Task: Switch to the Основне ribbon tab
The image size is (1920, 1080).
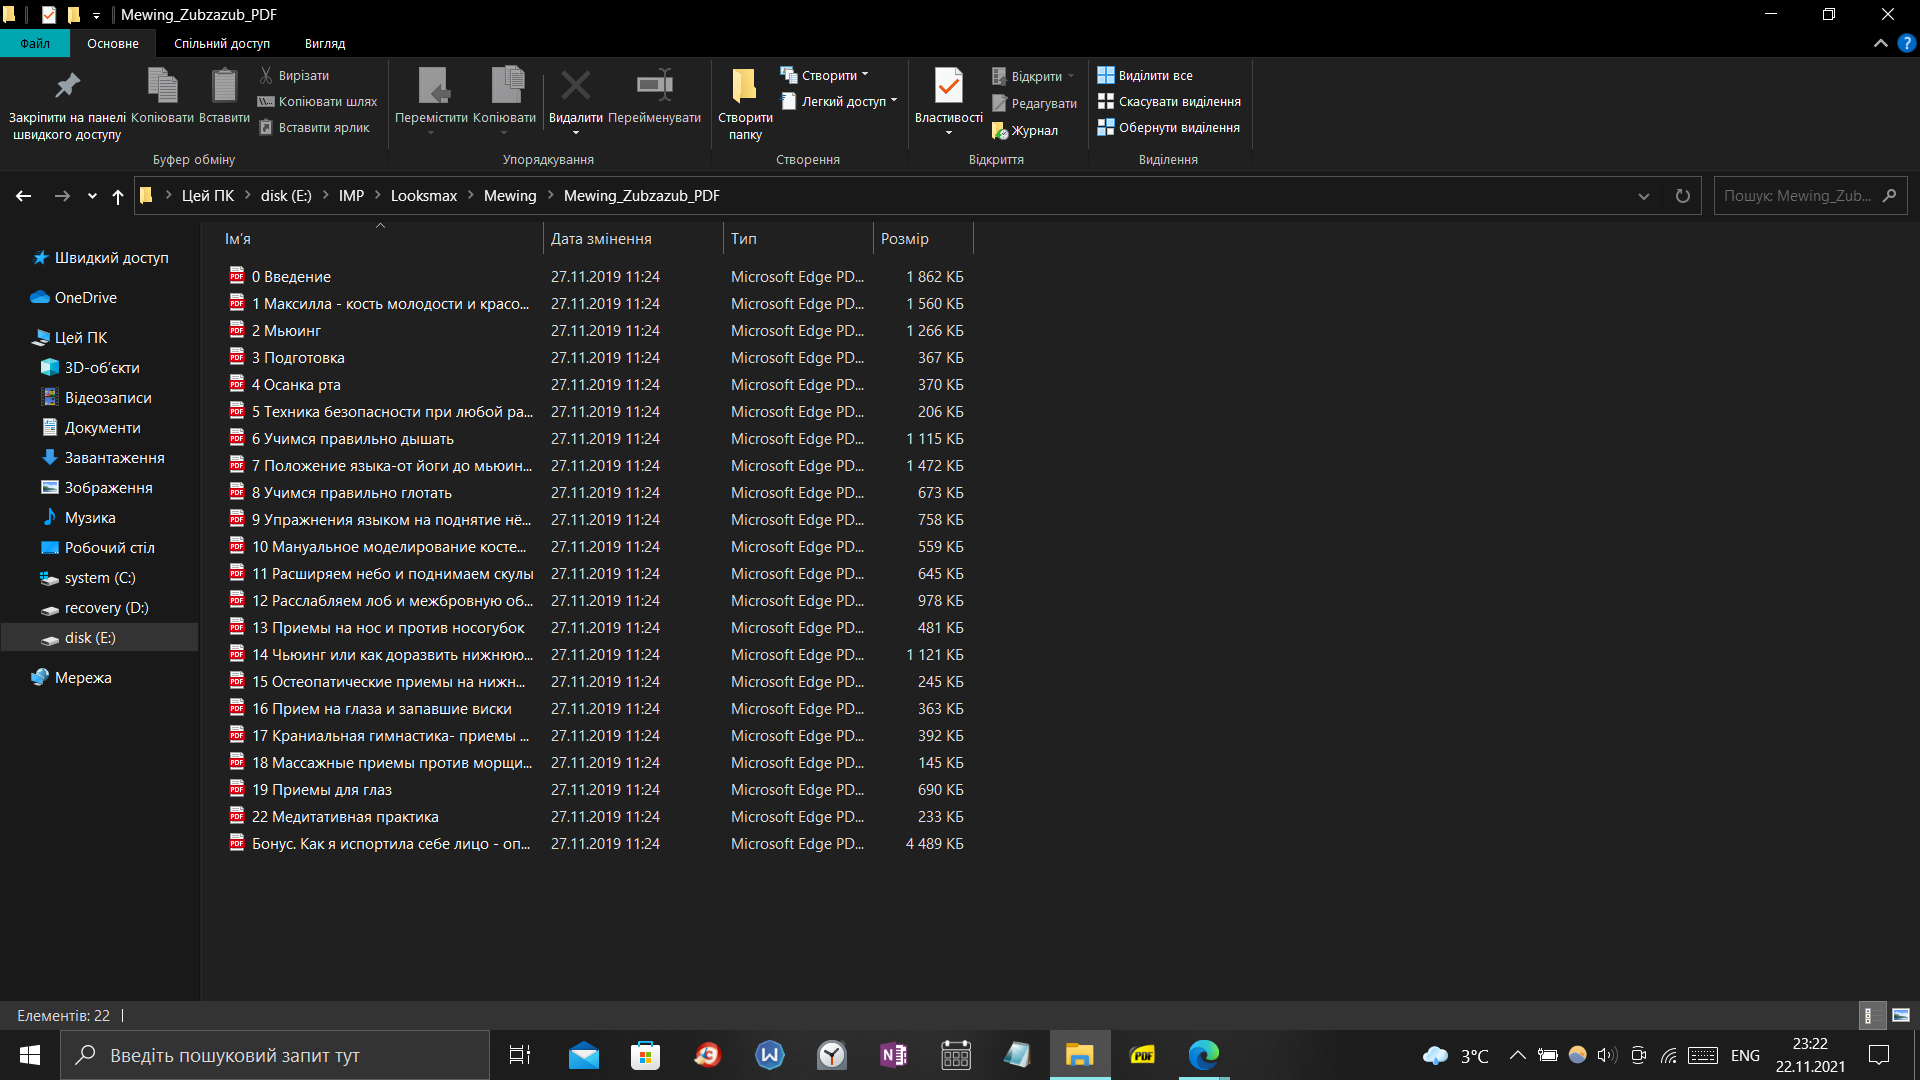Action: pos(113,43)
